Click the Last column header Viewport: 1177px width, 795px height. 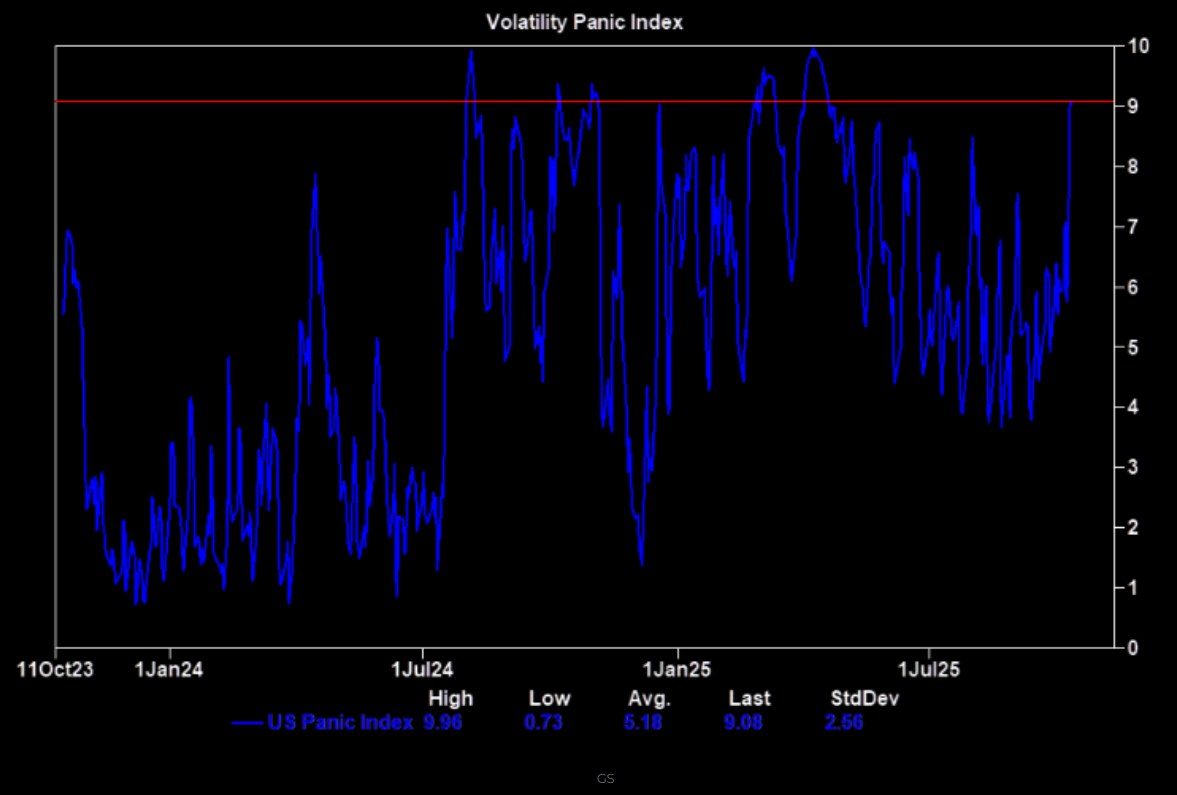(749, 698)
